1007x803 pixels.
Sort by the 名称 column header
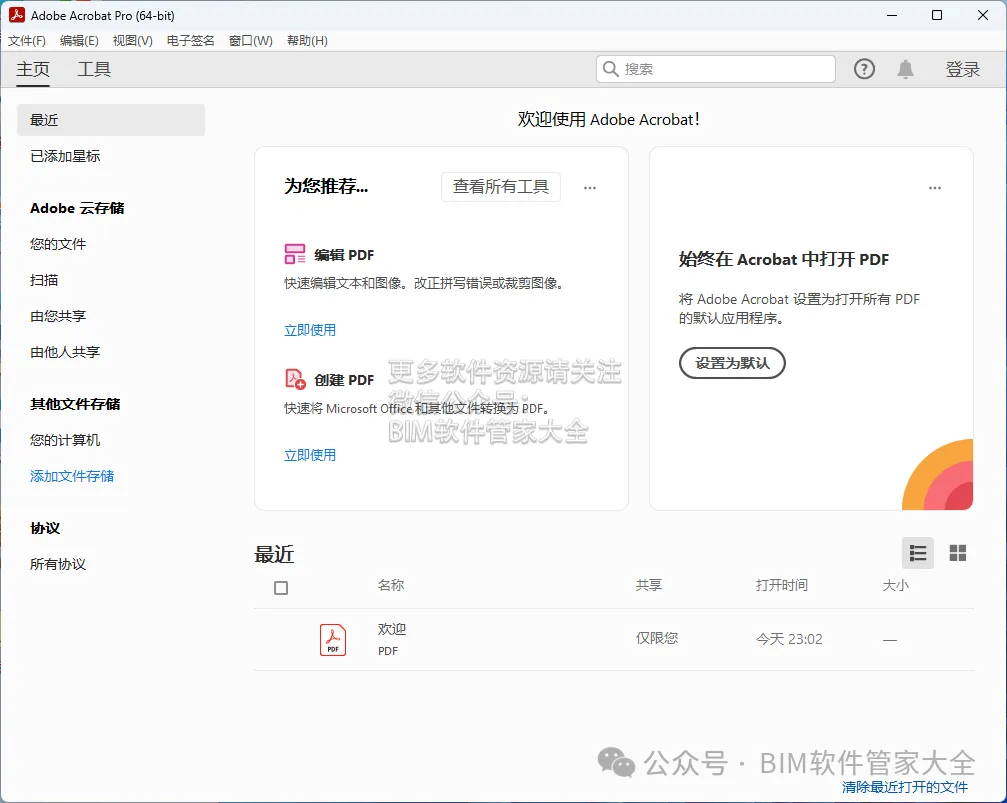(390, 585)
